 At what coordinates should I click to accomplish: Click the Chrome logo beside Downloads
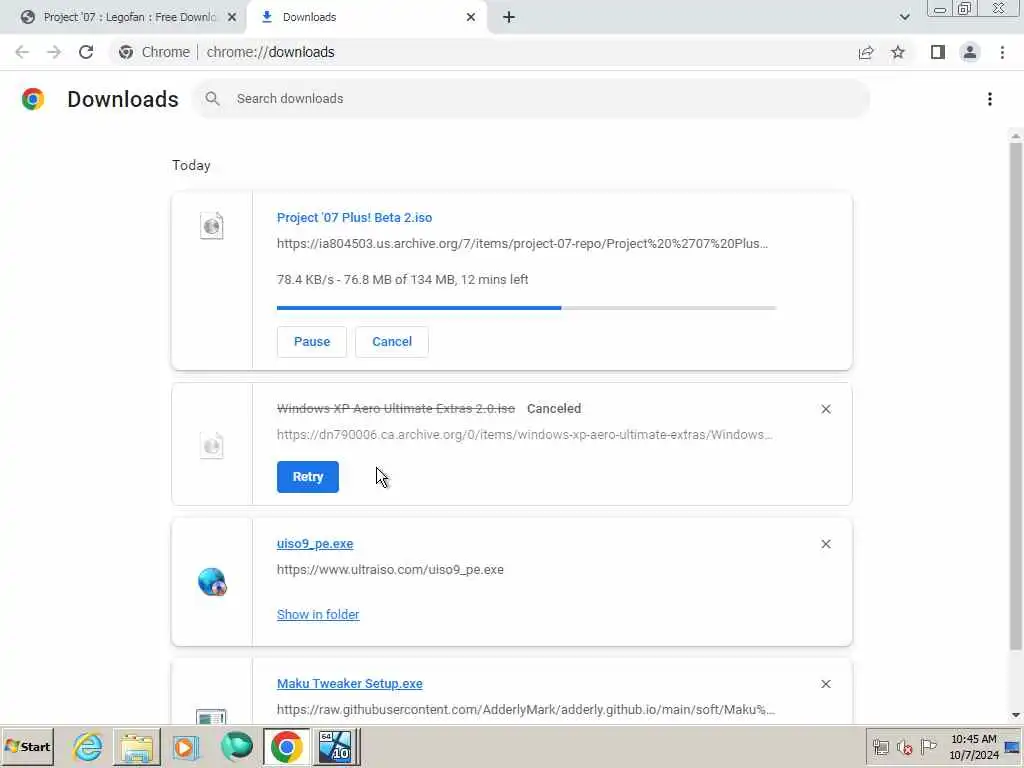tap(33, 99)
